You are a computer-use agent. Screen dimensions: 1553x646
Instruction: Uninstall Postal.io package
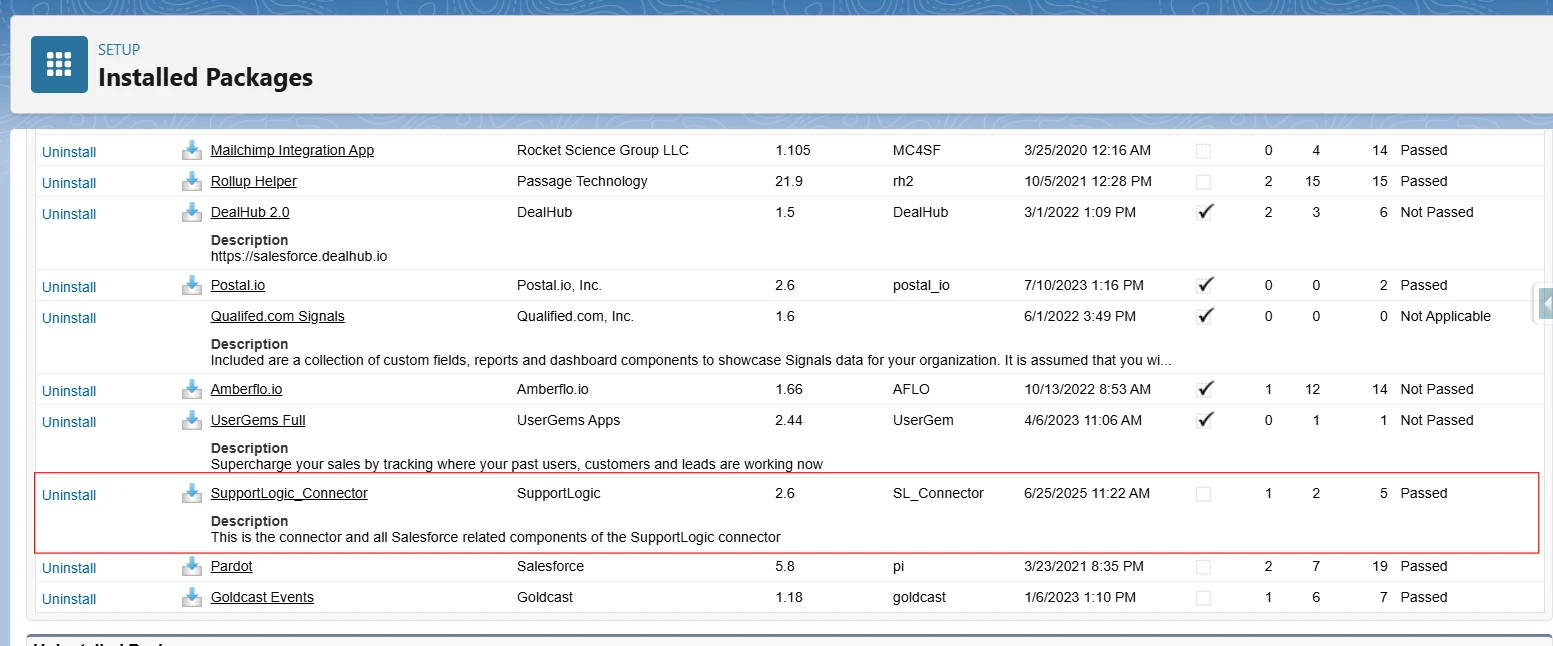coord(69,287)
